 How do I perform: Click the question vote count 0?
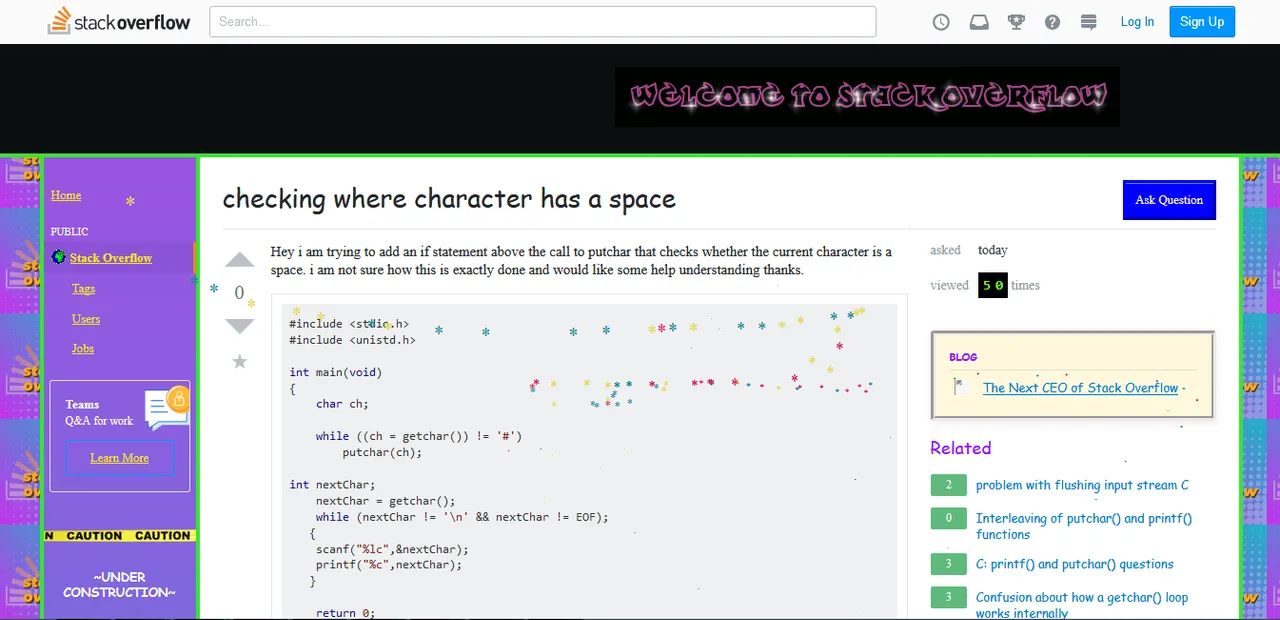tap(239, 293)
